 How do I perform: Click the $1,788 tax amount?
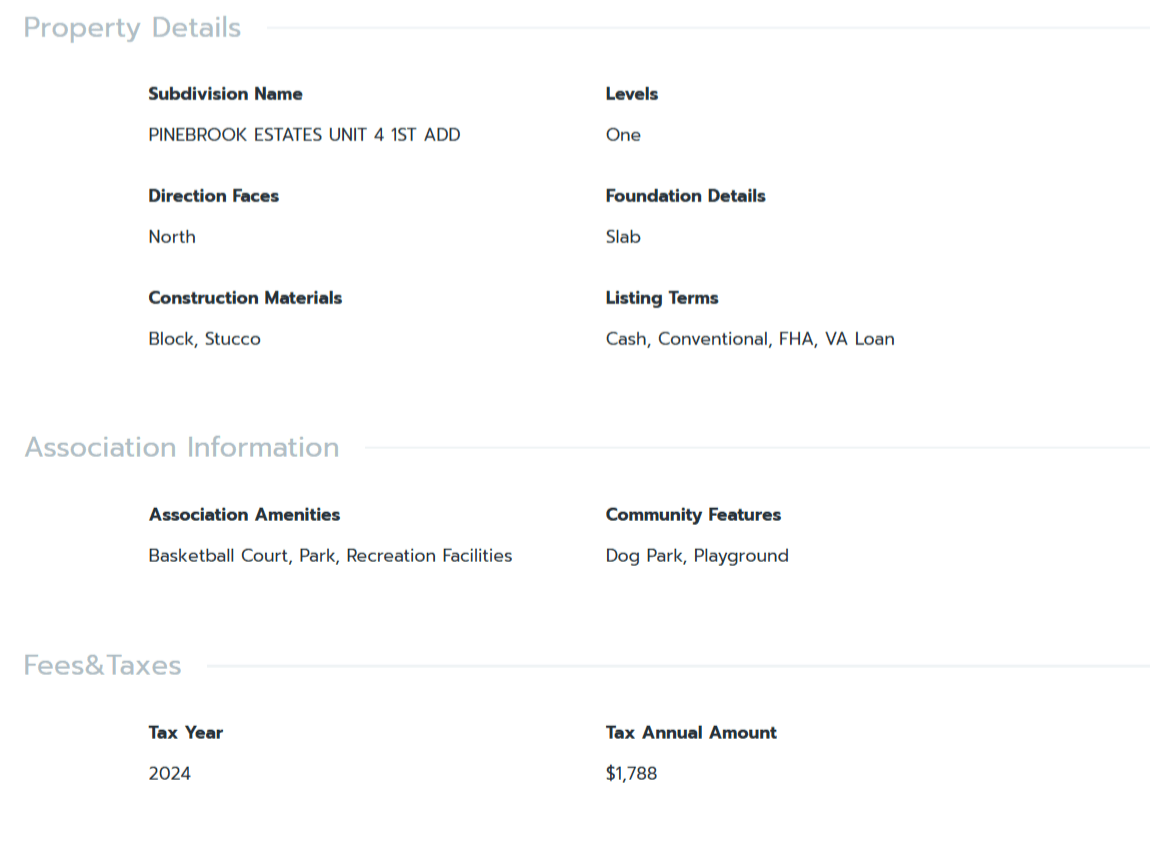point(631,774)
